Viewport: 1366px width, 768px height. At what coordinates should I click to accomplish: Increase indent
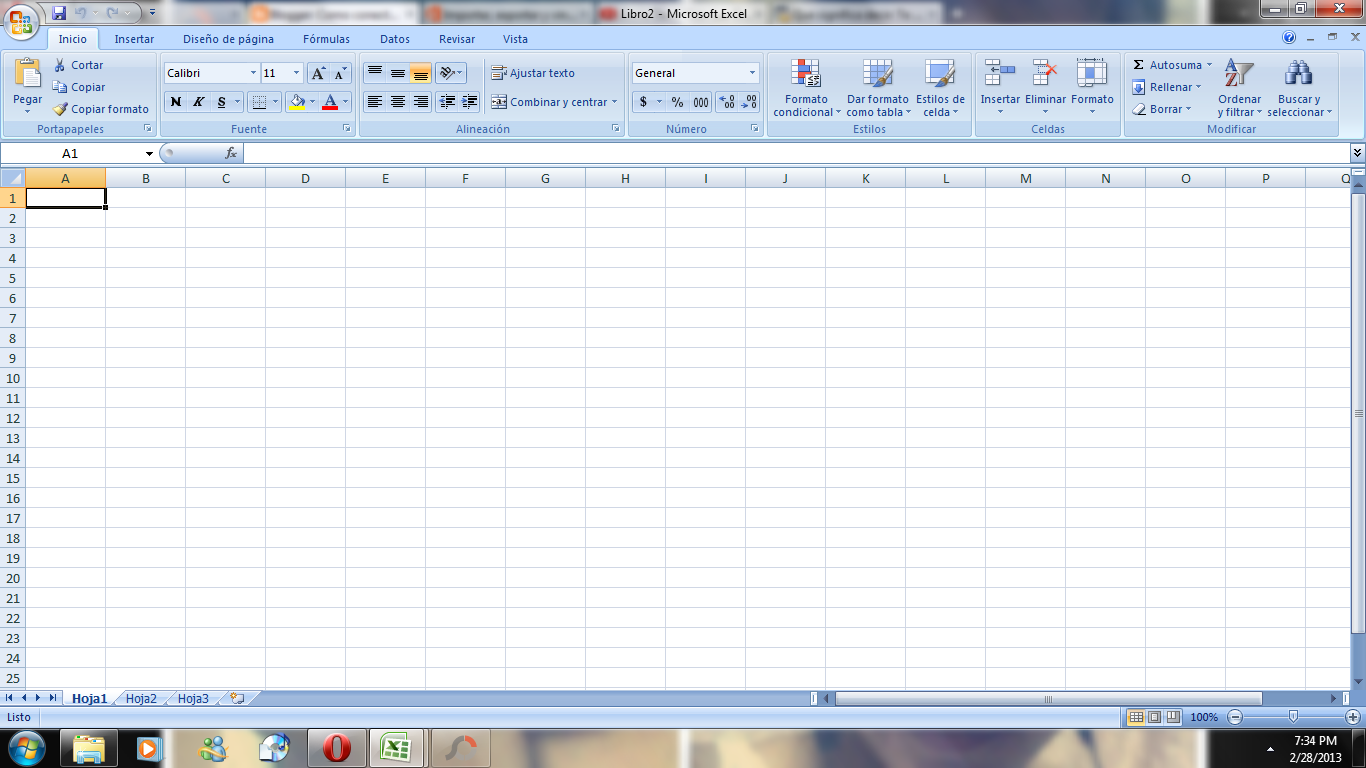[470, 102]
